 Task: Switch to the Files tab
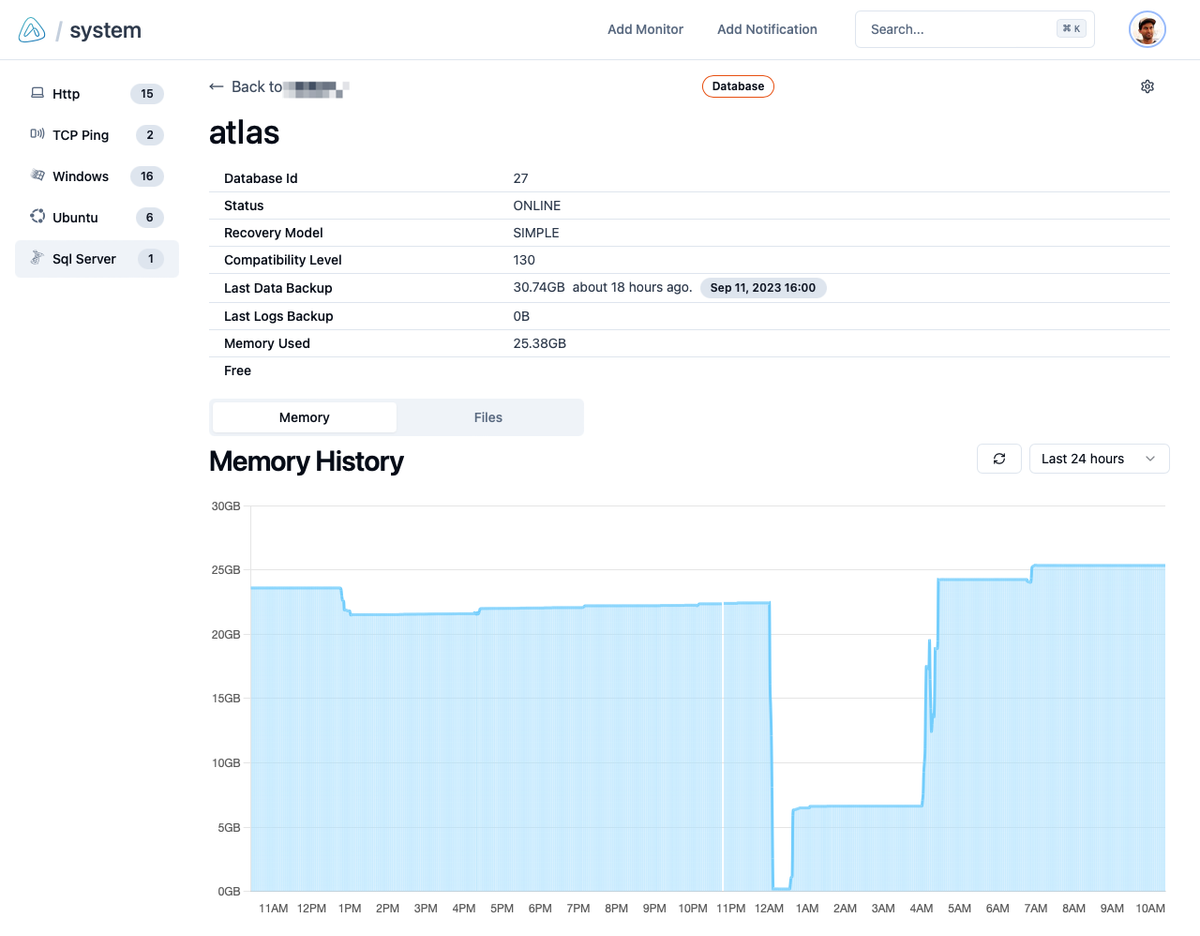pos(489,417)
